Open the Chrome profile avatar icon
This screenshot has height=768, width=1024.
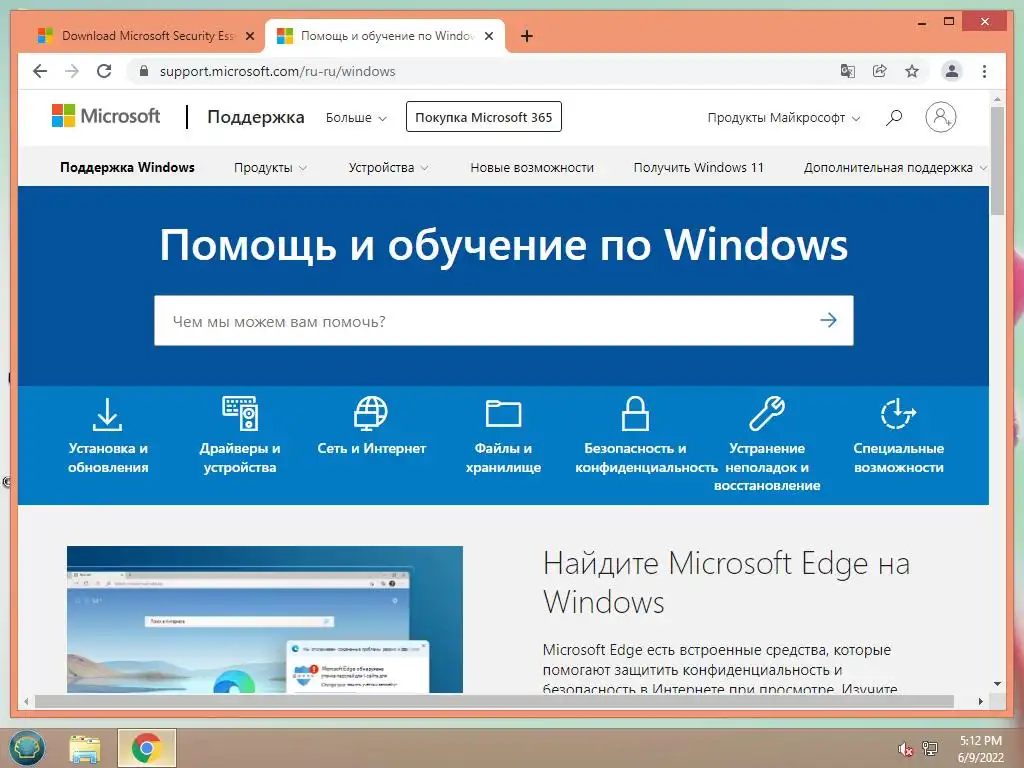[x=952, y=71]
